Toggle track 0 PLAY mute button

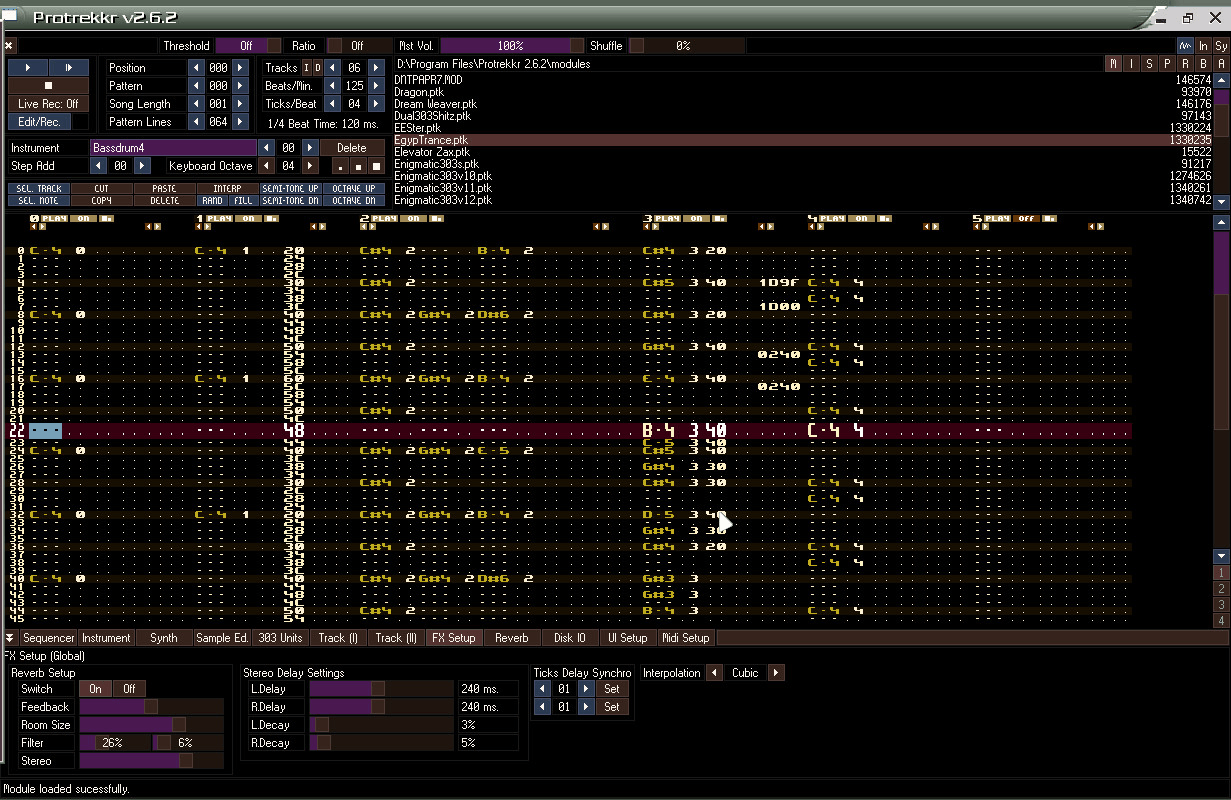click(x=53, y=218)
